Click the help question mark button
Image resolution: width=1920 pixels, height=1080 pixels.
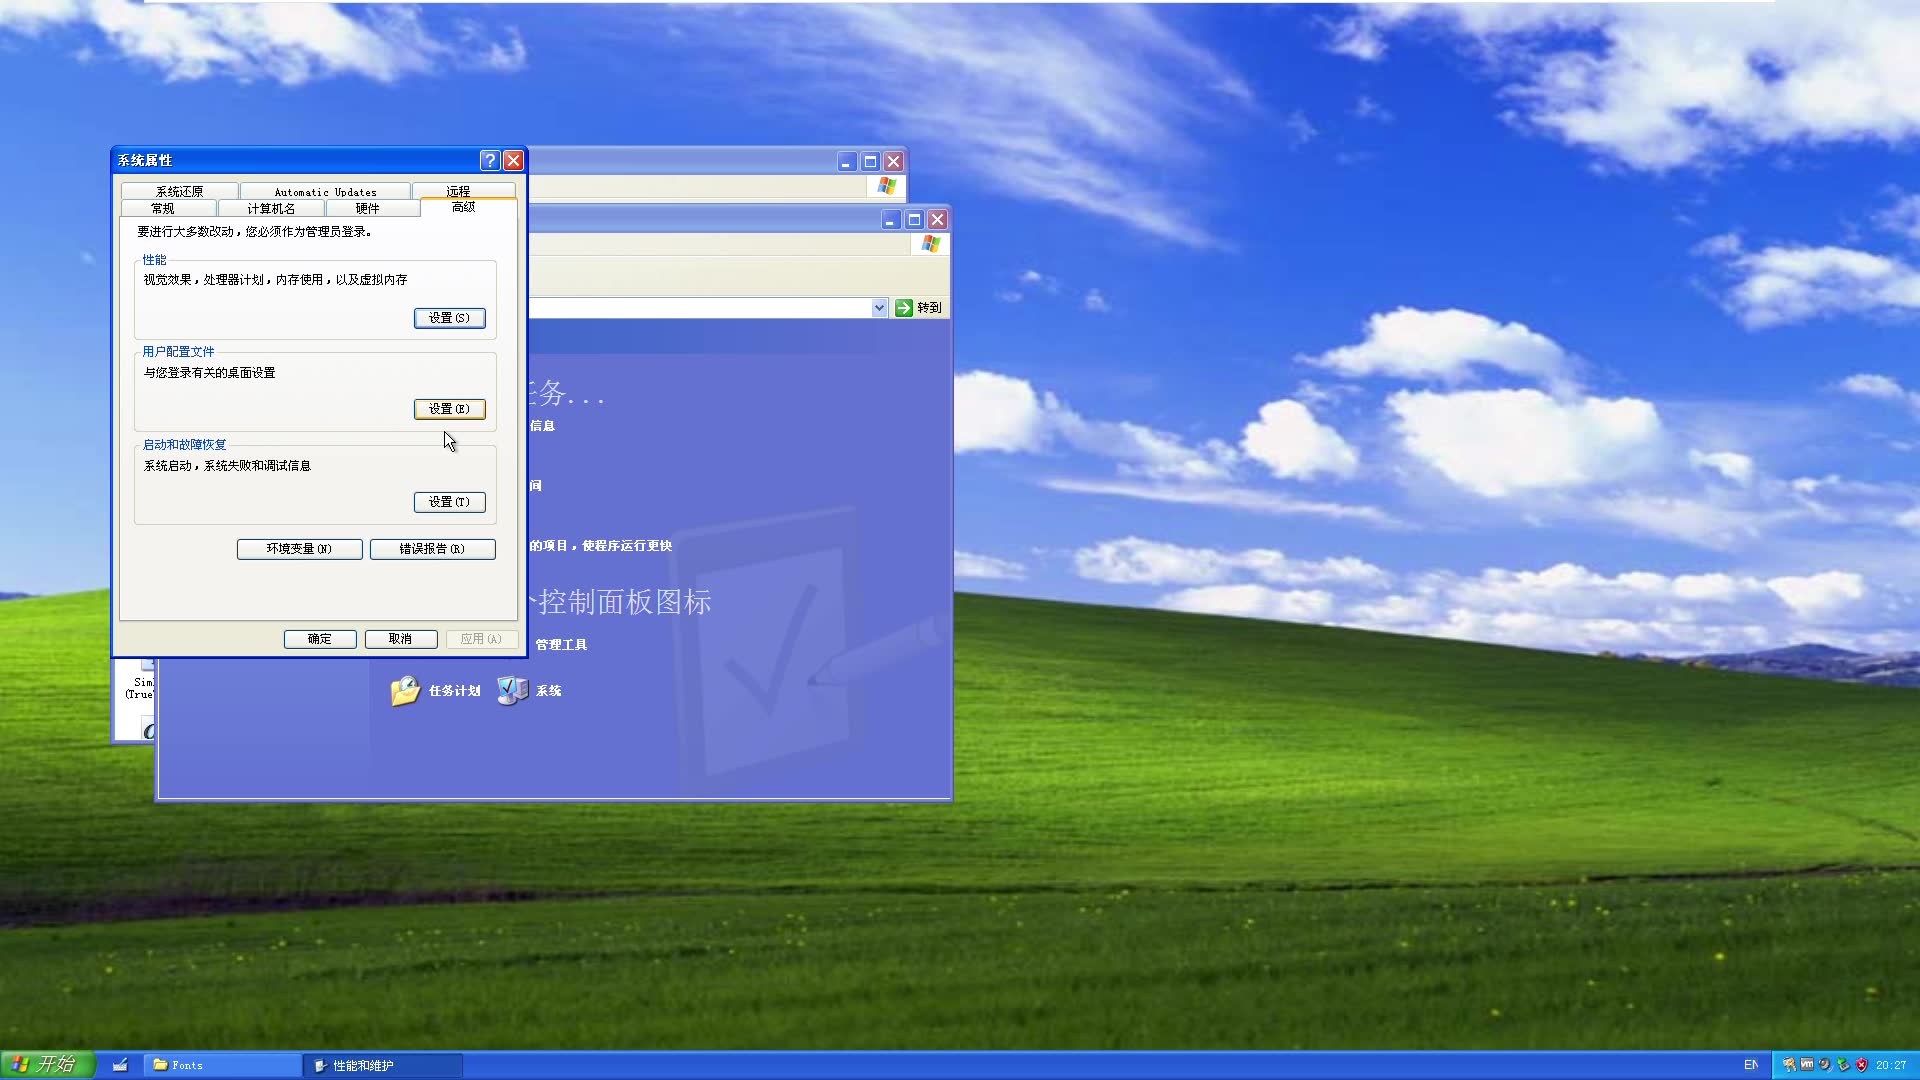[489, 160]
